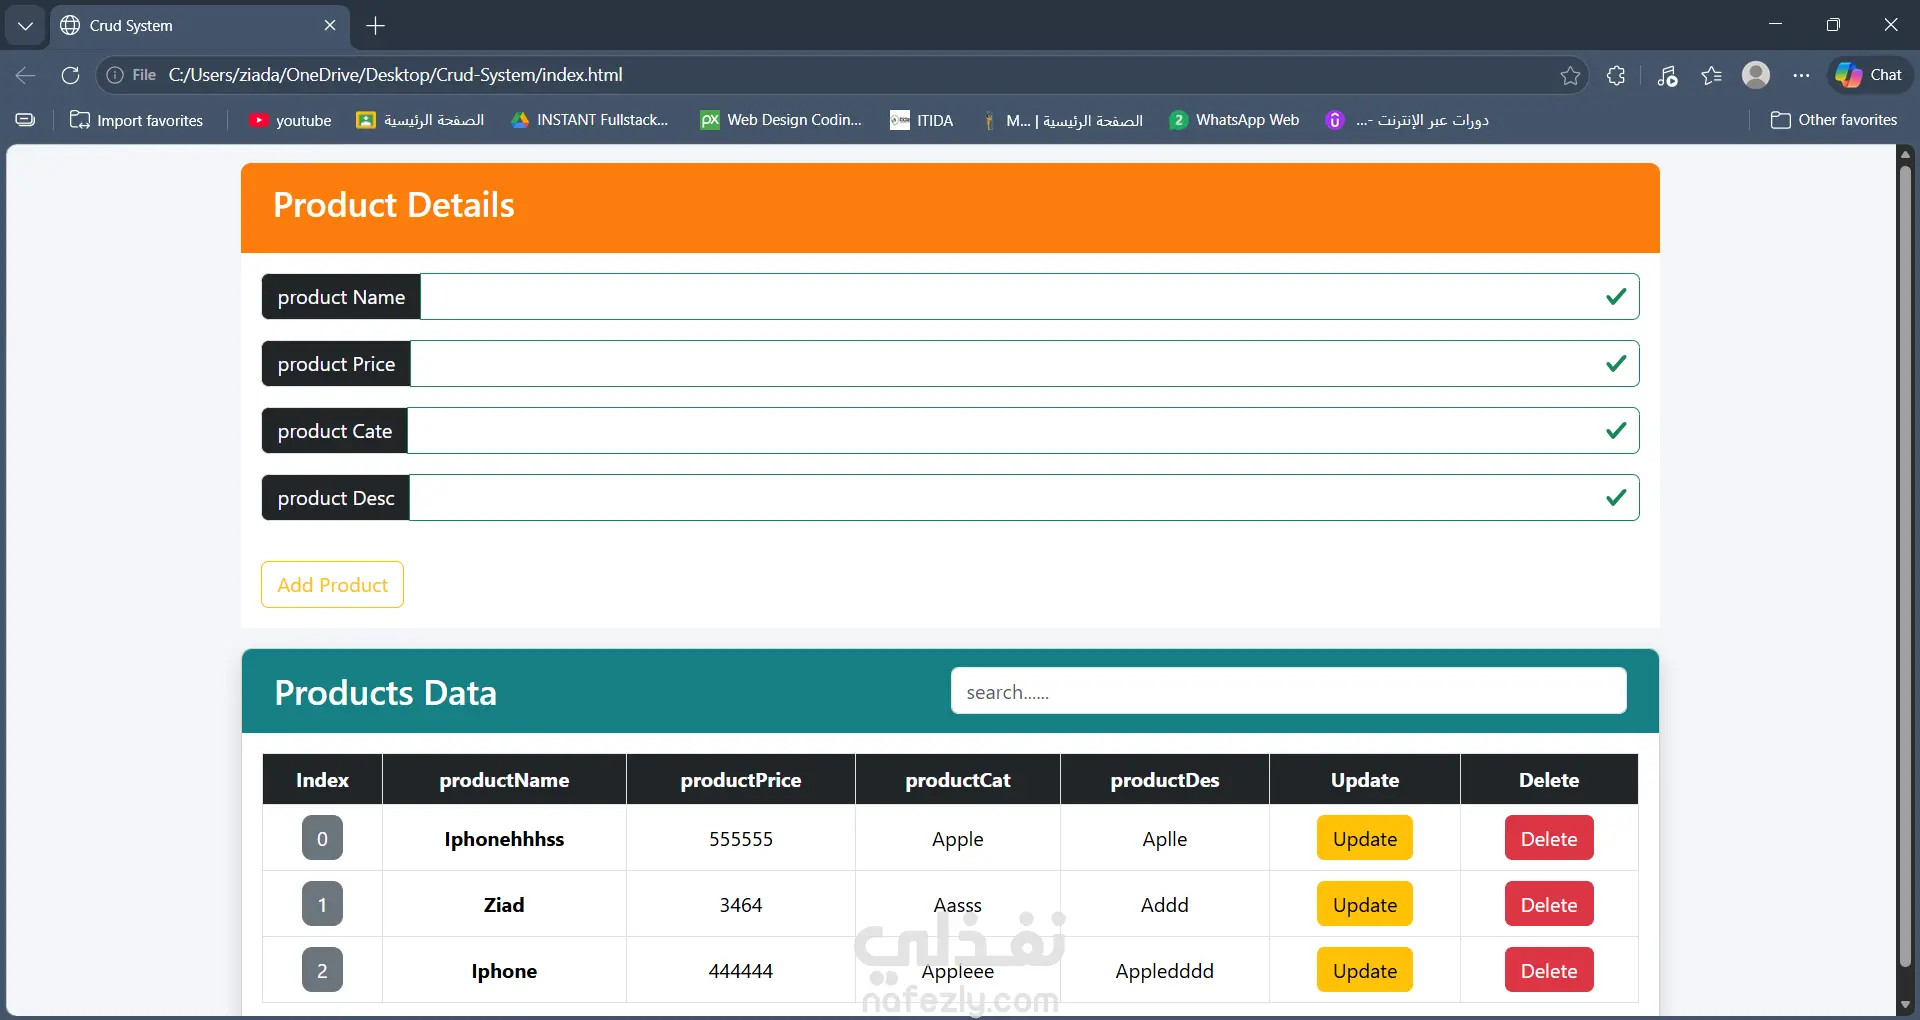Open Copilot Chat button
This screenshot has height=1020, width=1920.
point(1869,75)
